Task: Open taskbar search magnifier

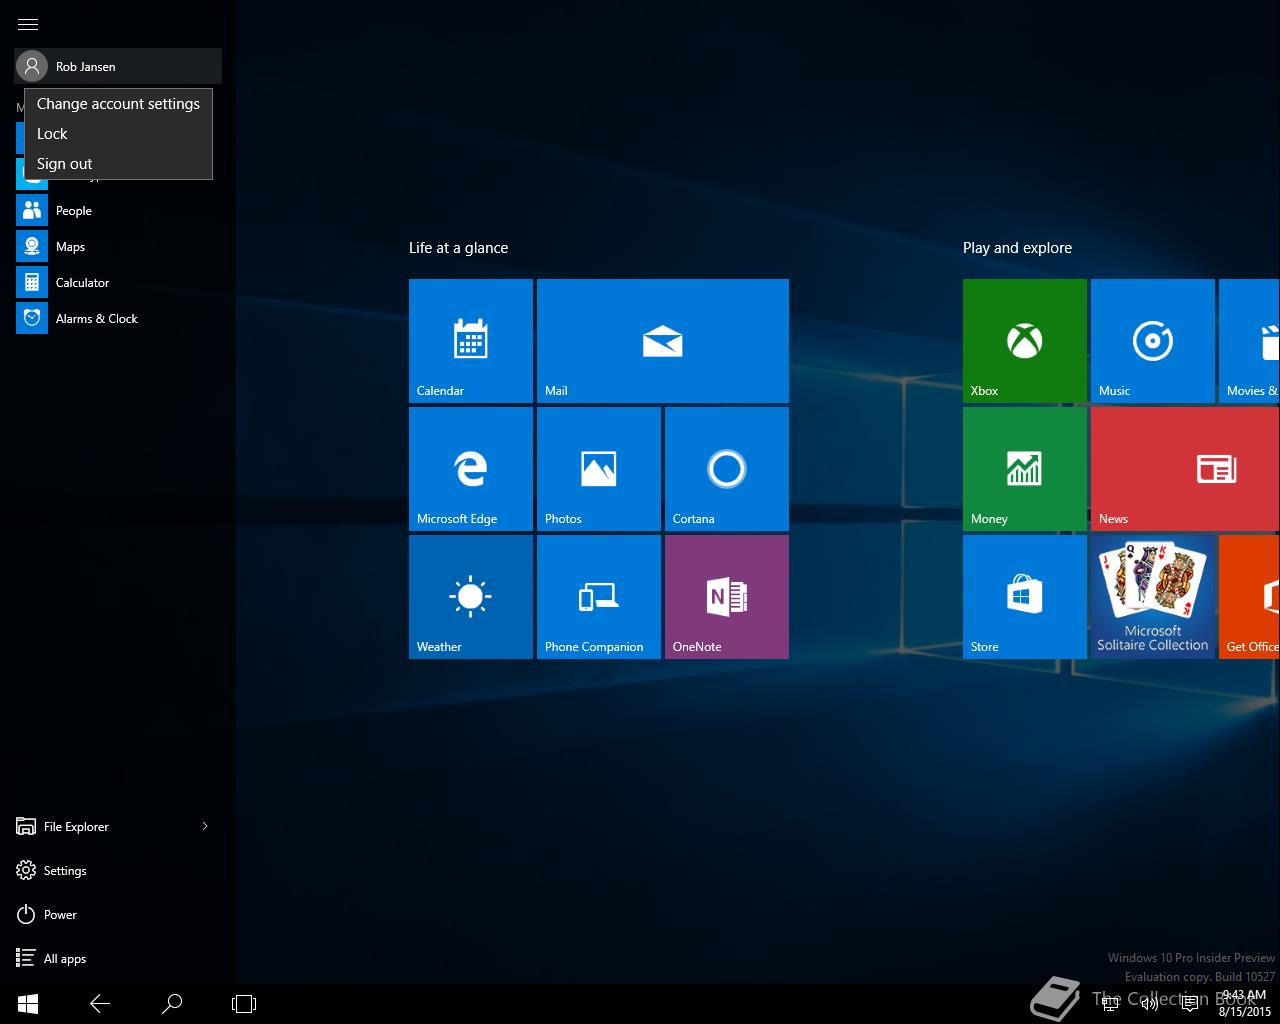Action: (172, 1004)
